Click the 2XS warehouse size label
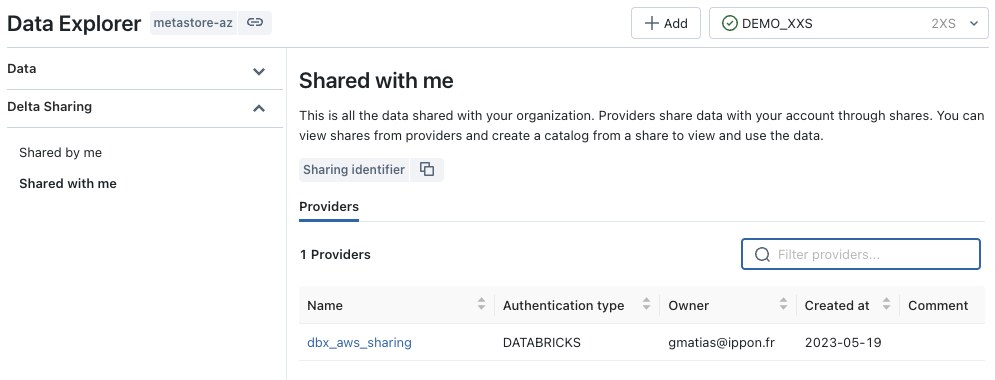This screenshot has width=995, height=380. [x=944, y=23]
